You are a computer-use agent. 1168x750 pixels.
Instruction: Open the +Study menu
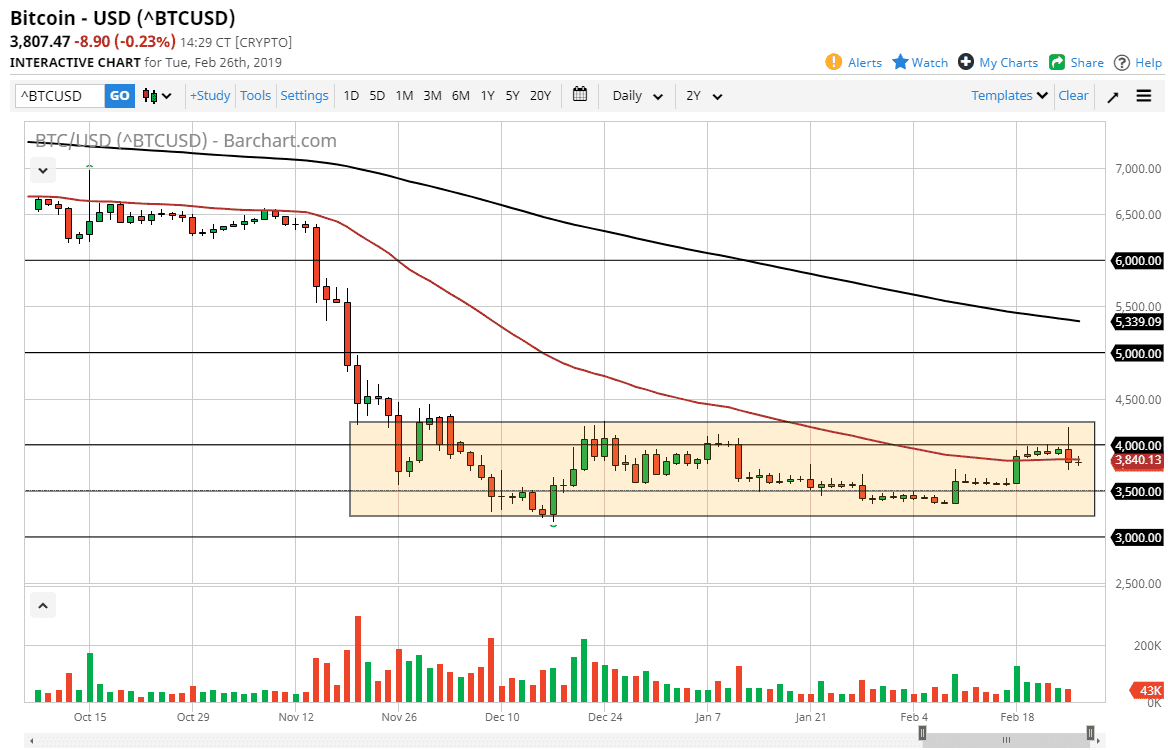click(x=209, y=95)
